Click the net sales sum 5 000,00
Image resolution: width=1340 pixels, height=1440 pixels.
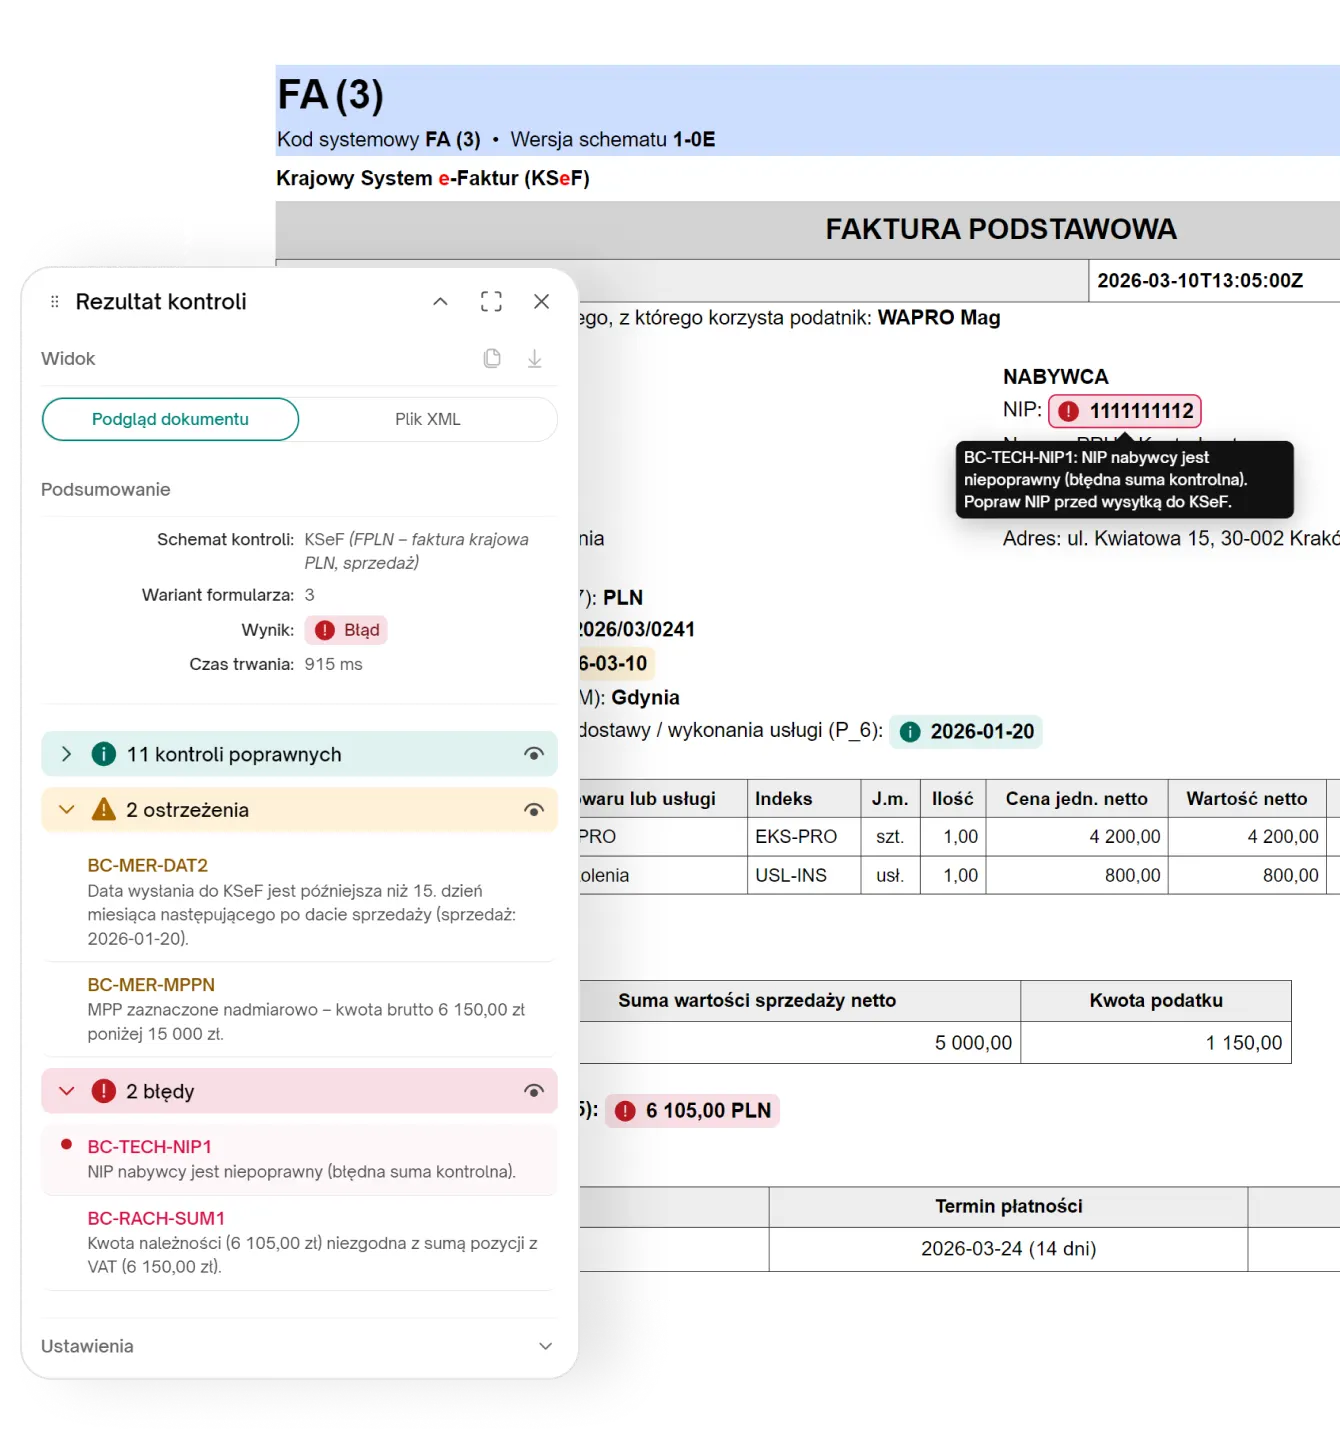coord(973,1043)
